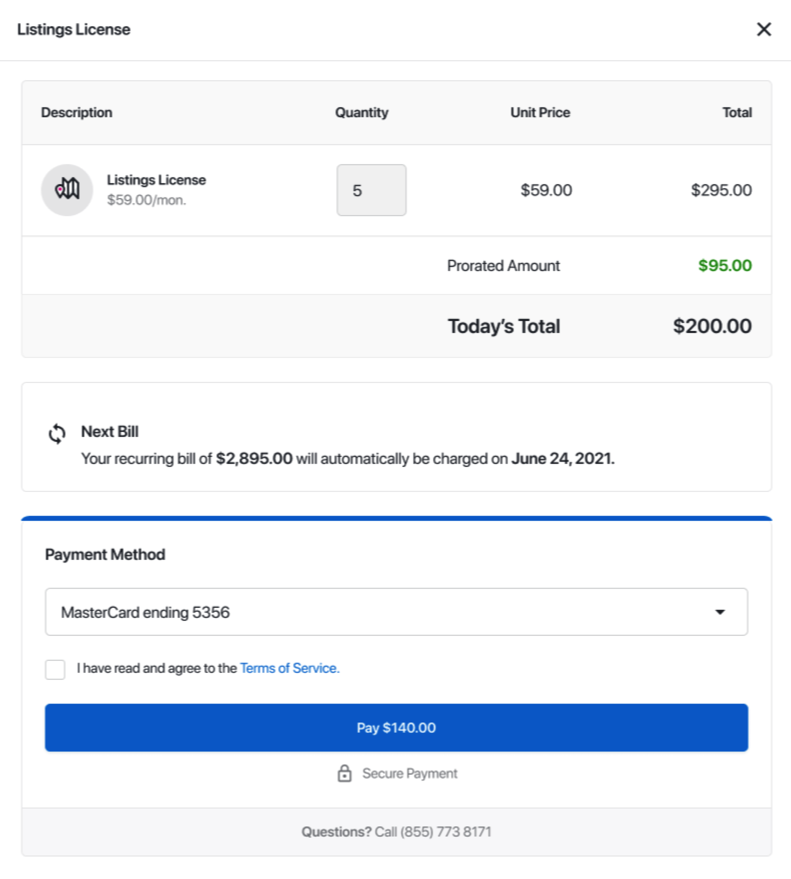The height and width of the screenshot is (879, 791).
Task: Click the recurring Next Bill refresh icon
Action: (57, 433)
